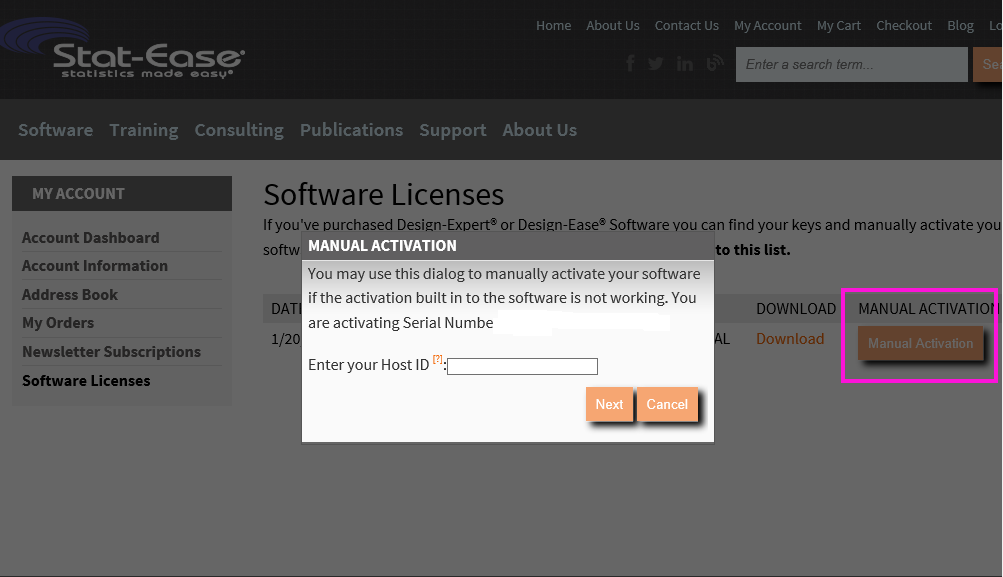Click the Manual Activation button

click(920, 343)
